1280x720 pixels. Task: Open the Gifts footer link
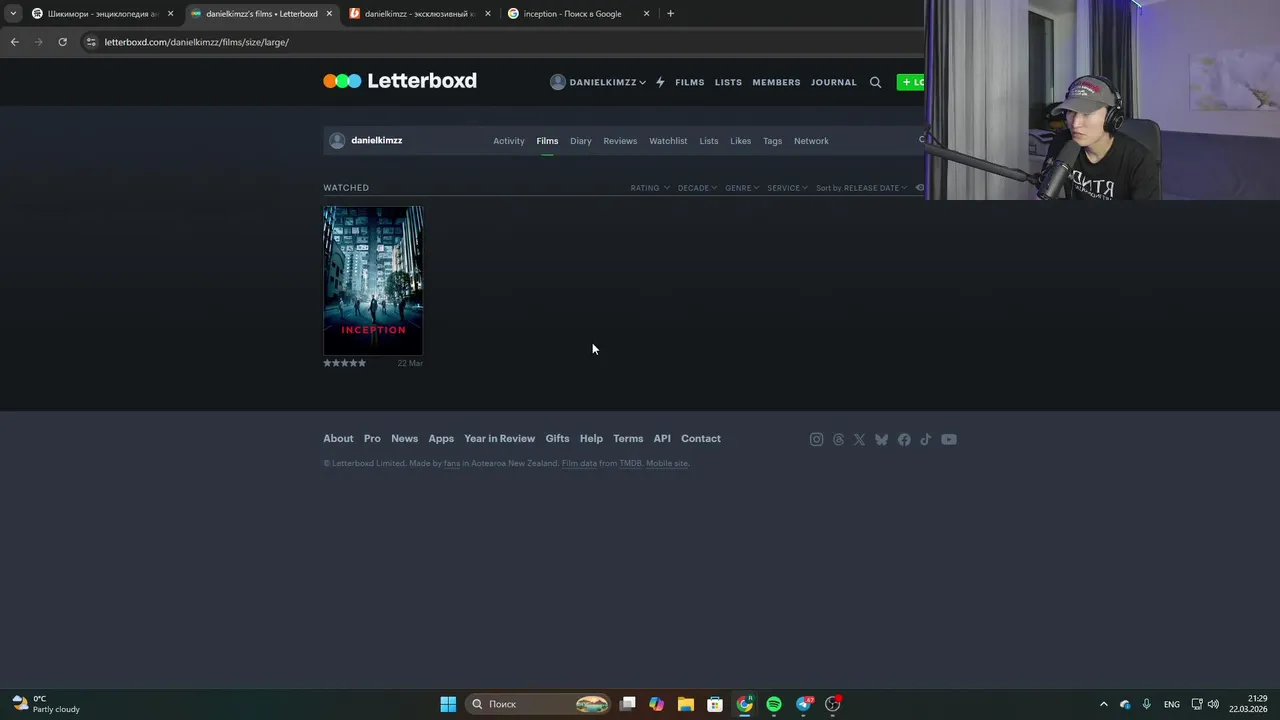click(x=557, y=439)
